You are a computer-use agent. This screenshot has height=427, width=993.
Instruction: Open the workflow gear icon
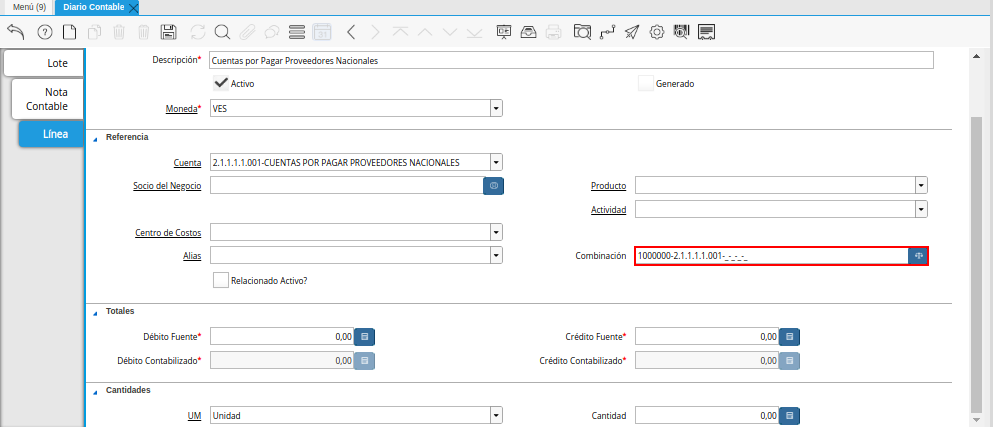pos(657,32)
